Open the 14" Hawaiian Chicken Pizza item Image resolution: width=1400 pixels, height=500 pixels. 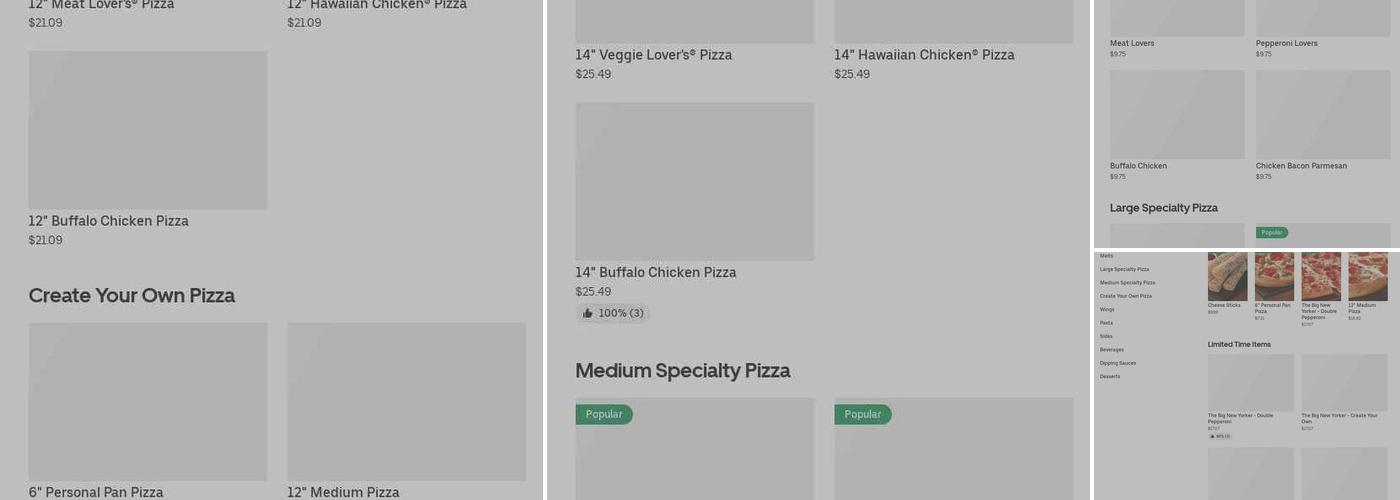(924, 55)
